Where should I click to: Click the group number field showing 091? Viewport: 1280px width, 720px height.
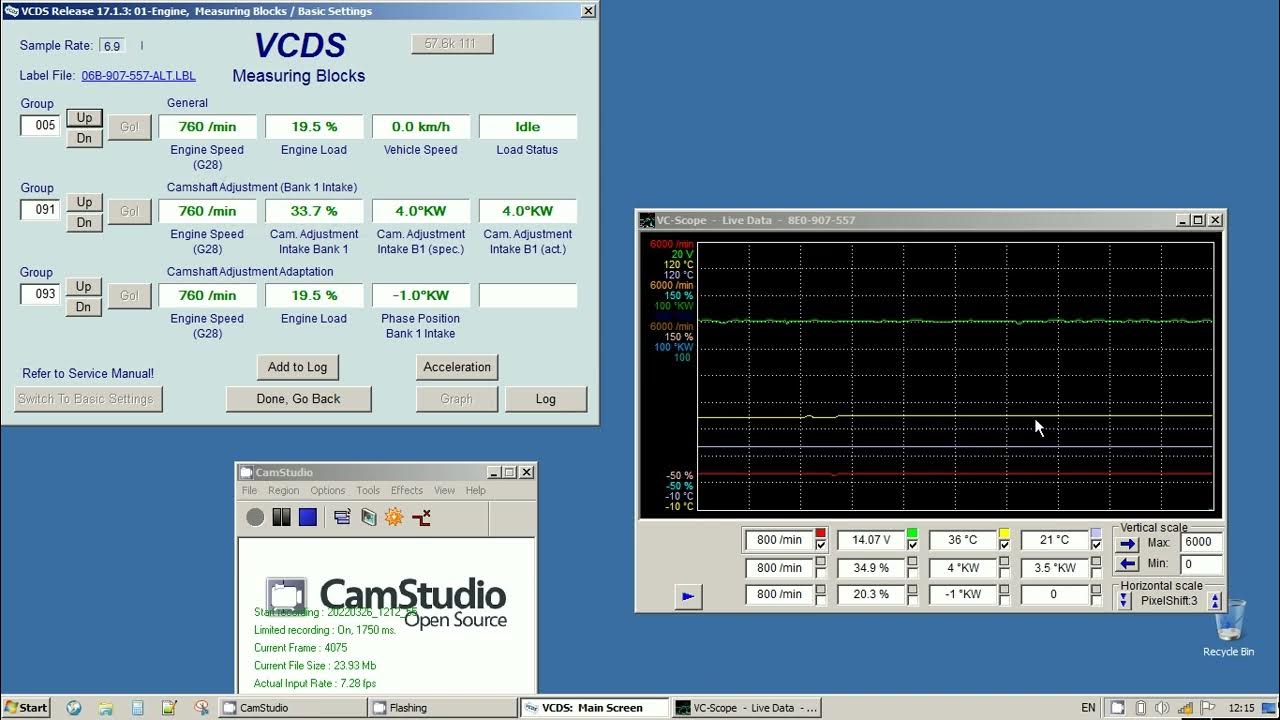(41, 210)
